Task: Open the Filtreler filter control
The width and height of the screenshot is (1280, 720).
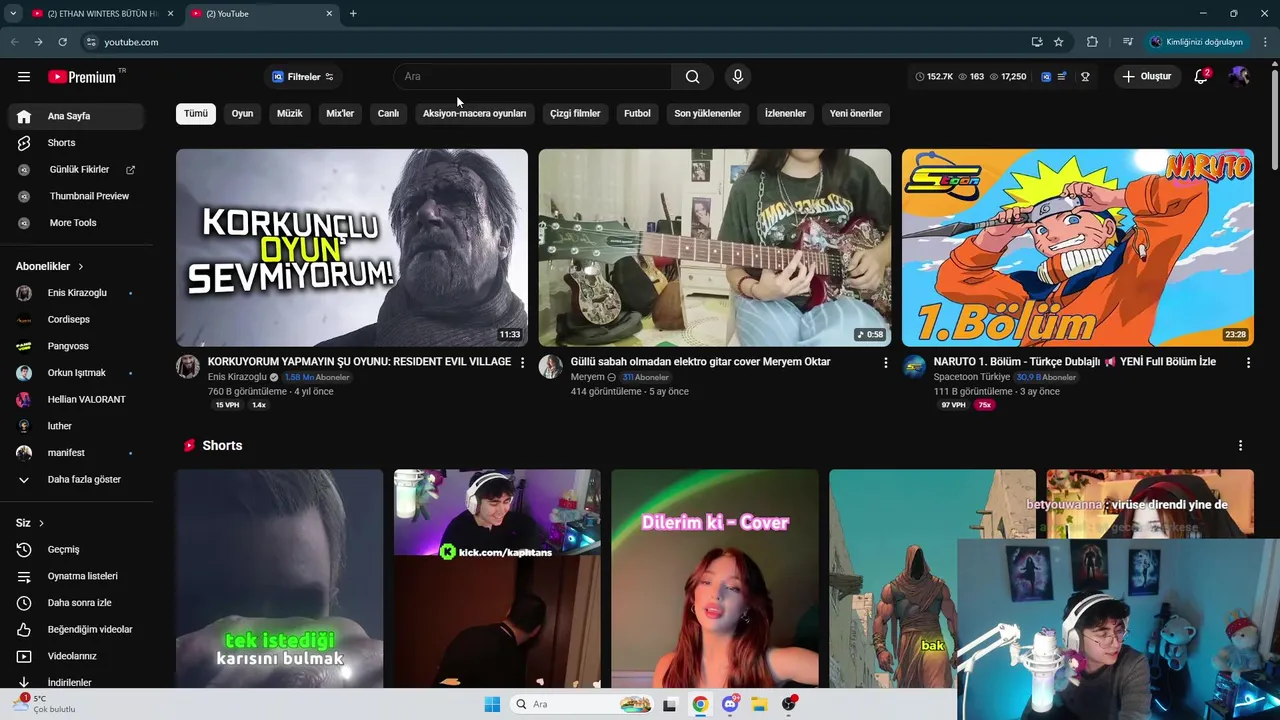Action: point(303,77)
